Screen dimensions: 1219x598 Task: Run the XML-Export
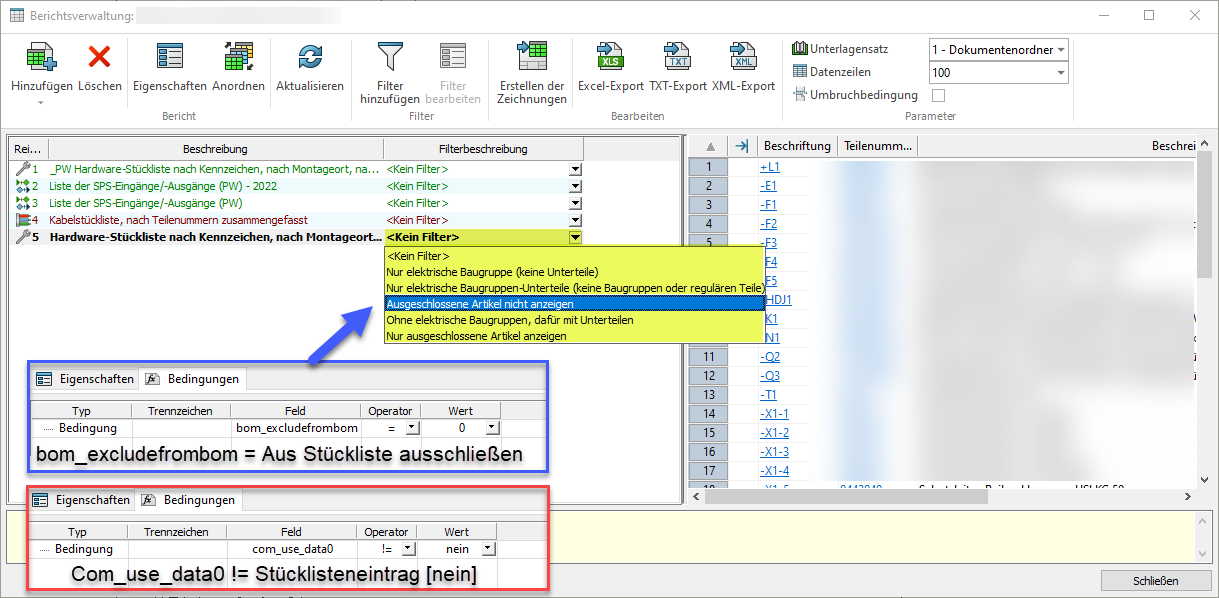click(743, 59)
